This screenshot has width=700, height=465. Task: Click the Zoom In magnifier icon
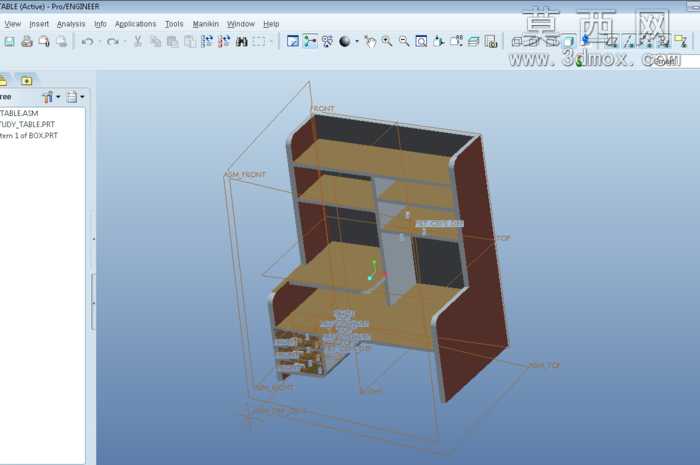tap(387, 42)
